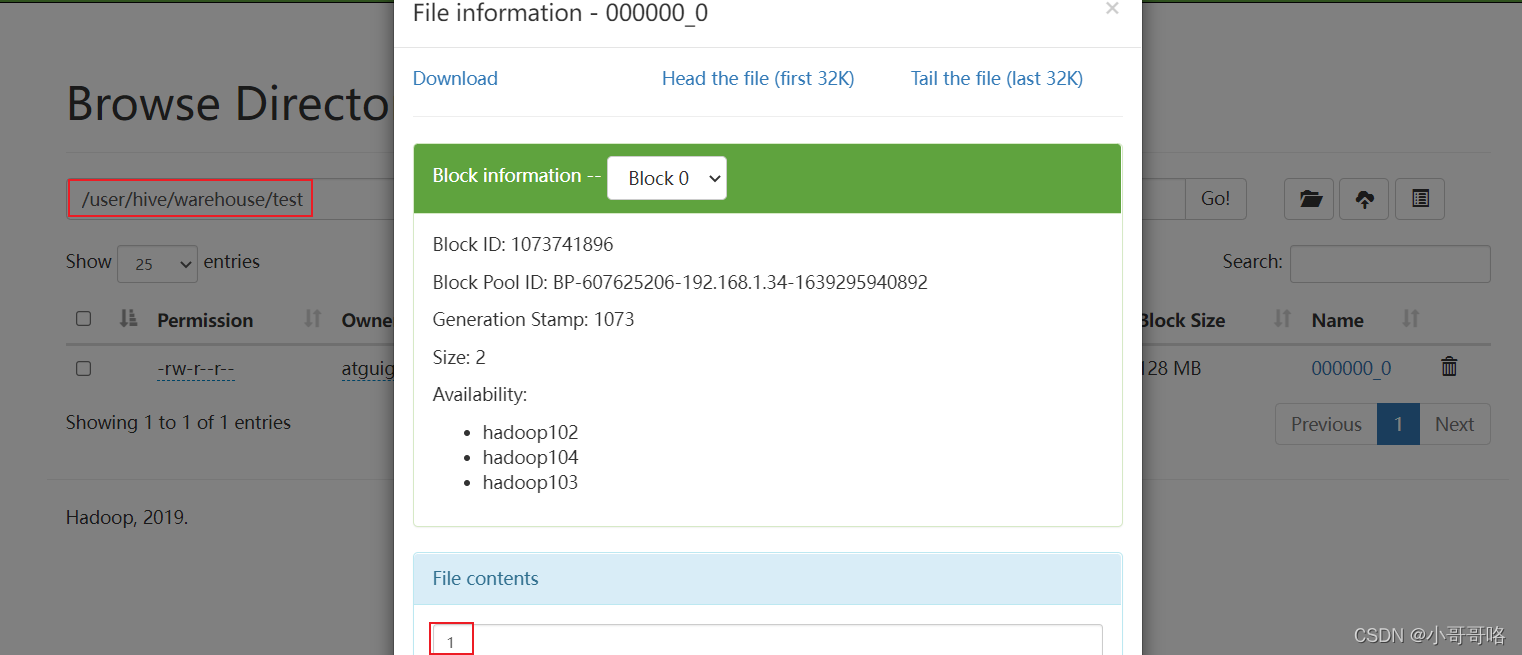Click the Next pagination button
Viewport: 1522px width, 655px height.
[x=1454, y=424]
